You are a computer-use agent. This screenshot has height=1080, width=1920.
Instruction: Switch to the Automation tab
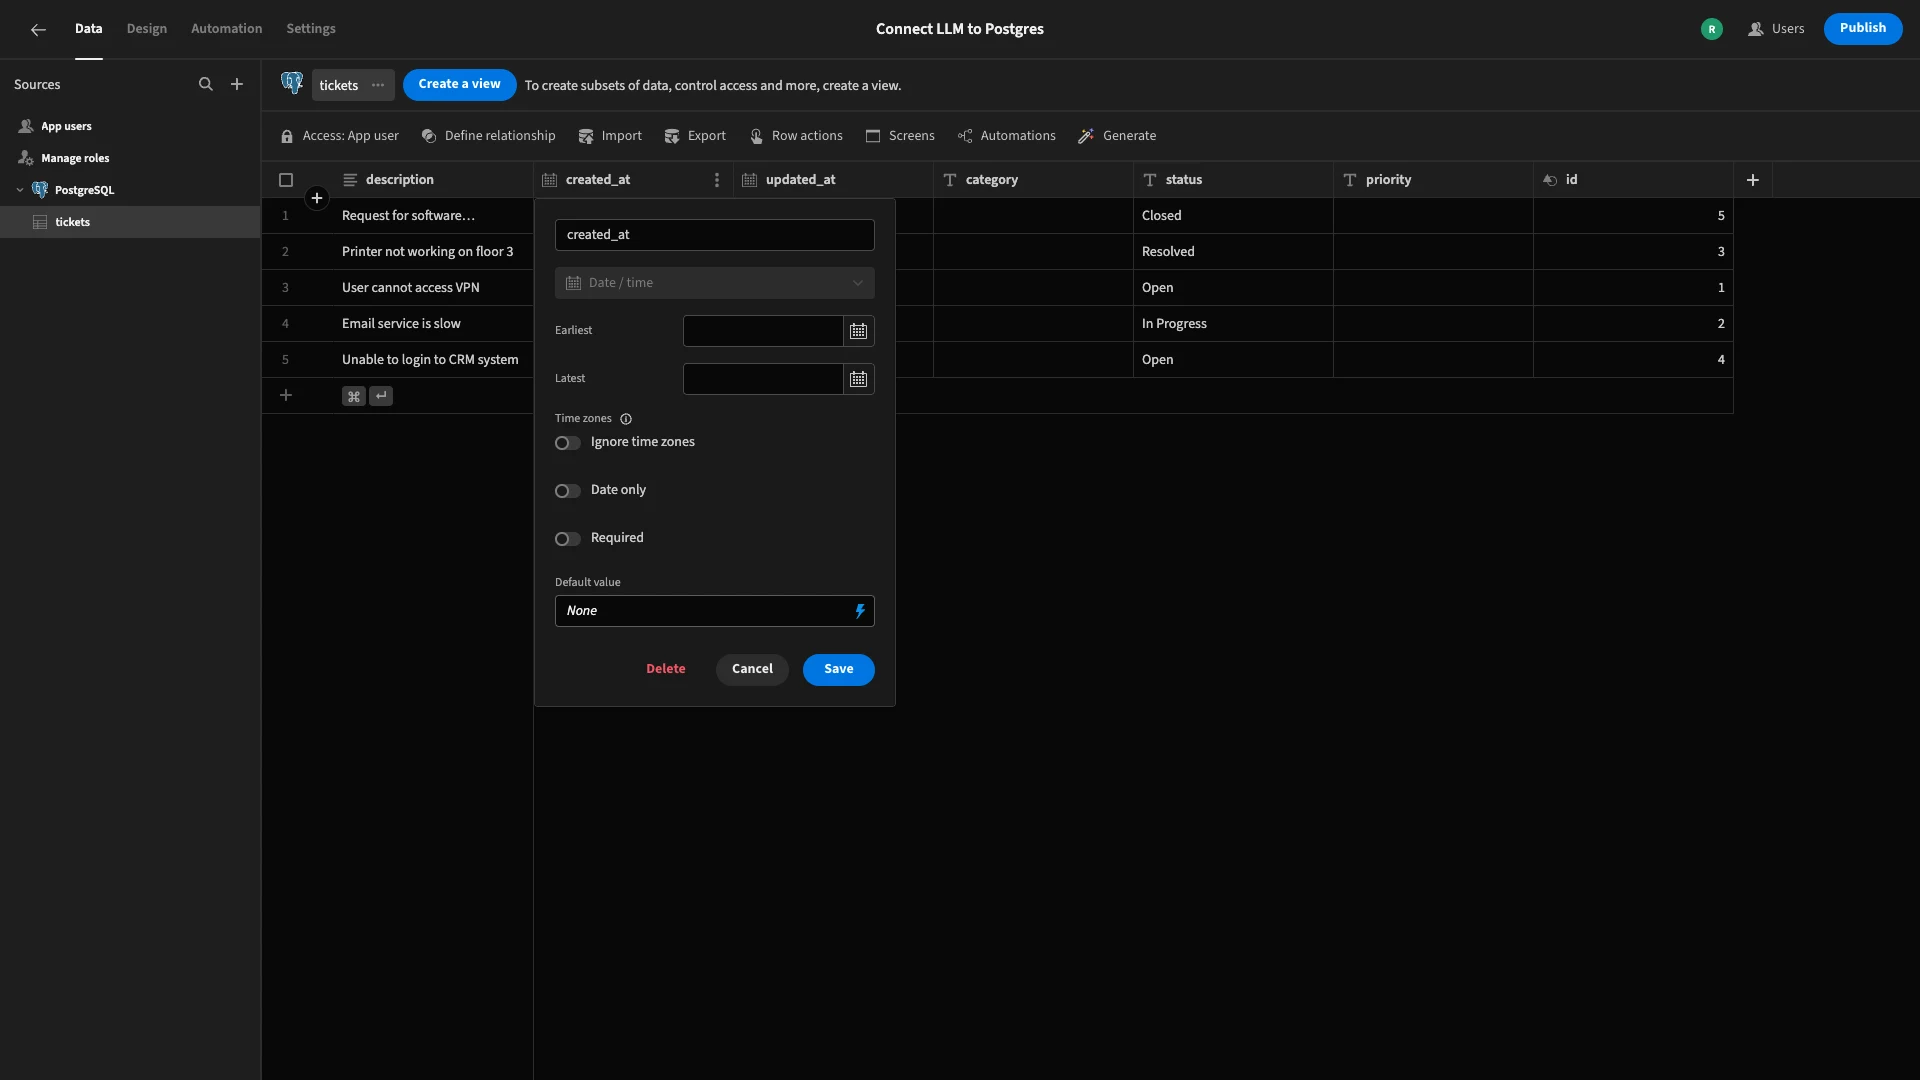tap(227, 29)
